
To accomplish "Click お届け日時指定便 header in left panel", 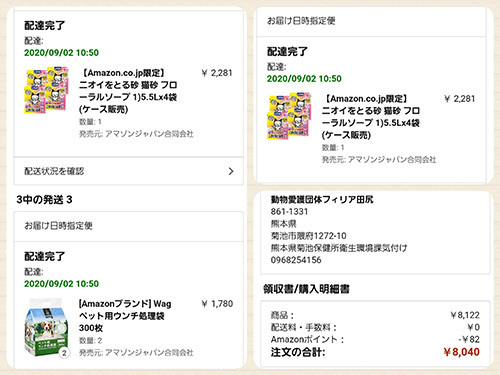I will coord(58,226).
